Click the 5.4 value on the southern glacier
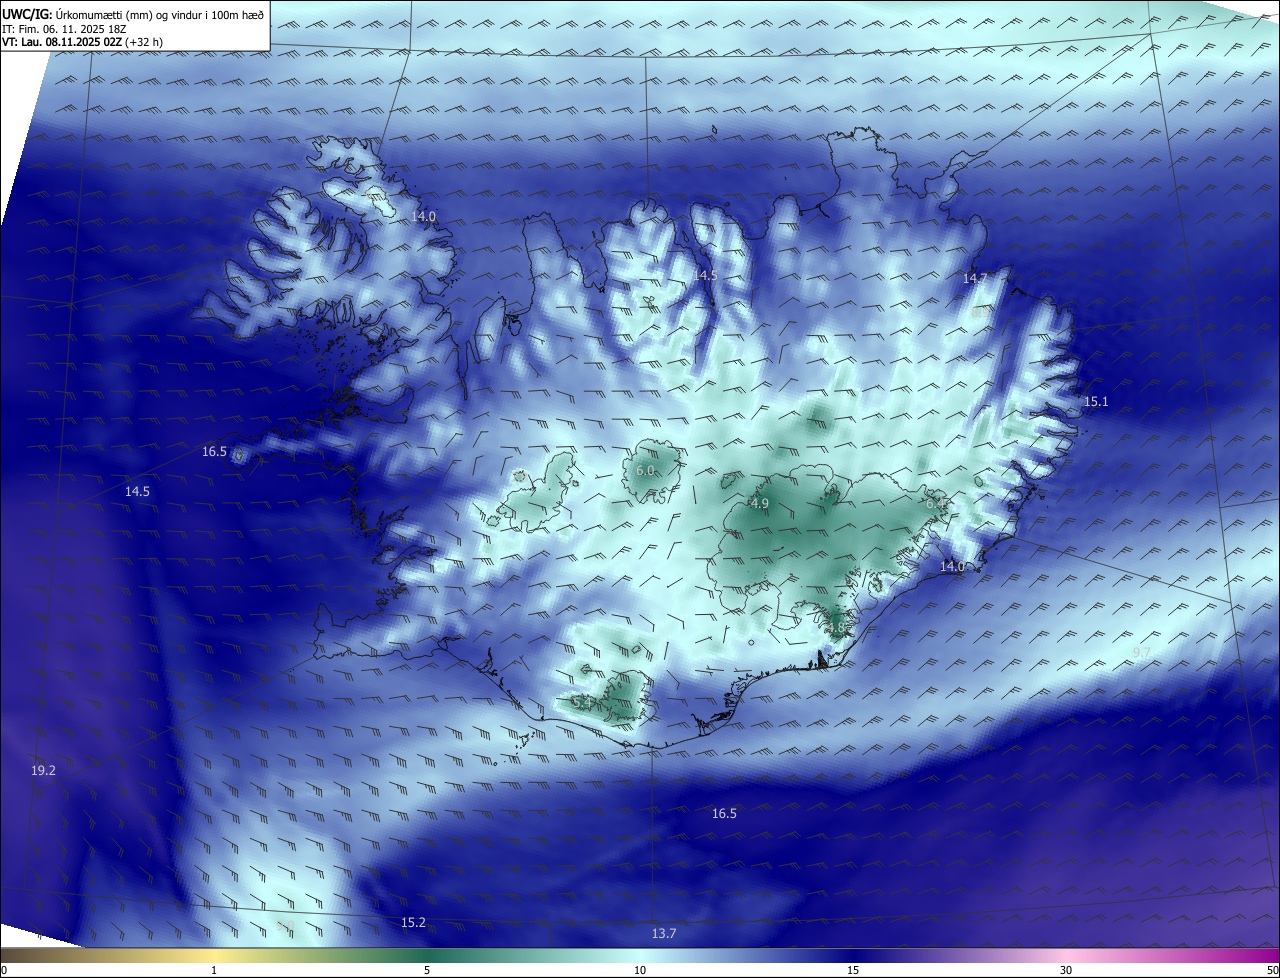1280x978 pixels. 582,704
